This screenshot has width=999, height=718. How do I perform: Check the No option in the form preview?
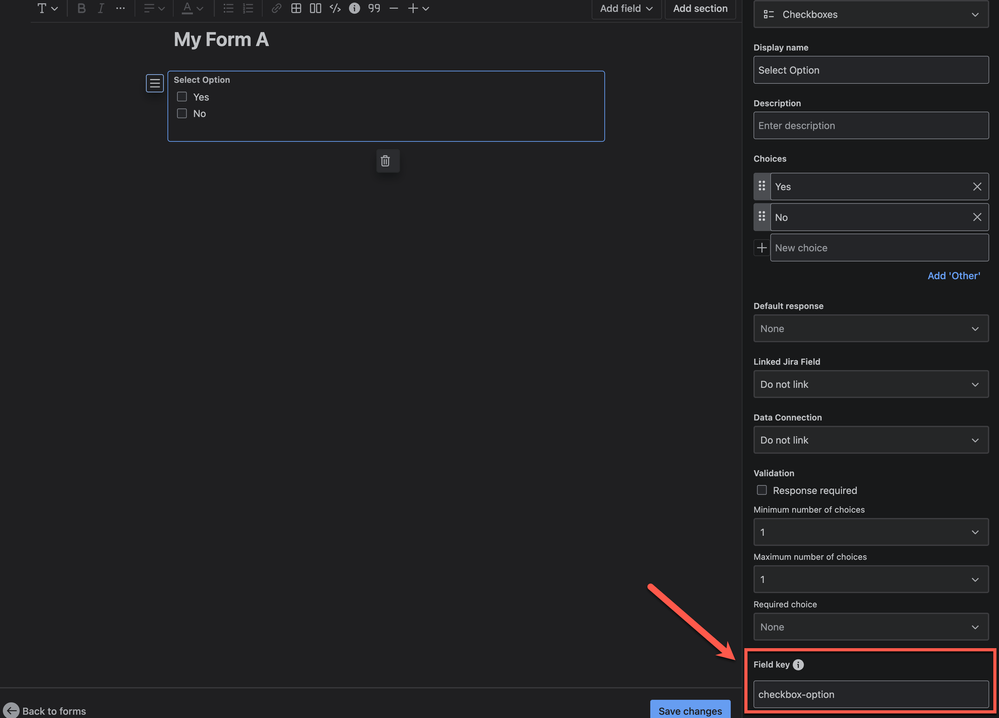coord(182,113)
